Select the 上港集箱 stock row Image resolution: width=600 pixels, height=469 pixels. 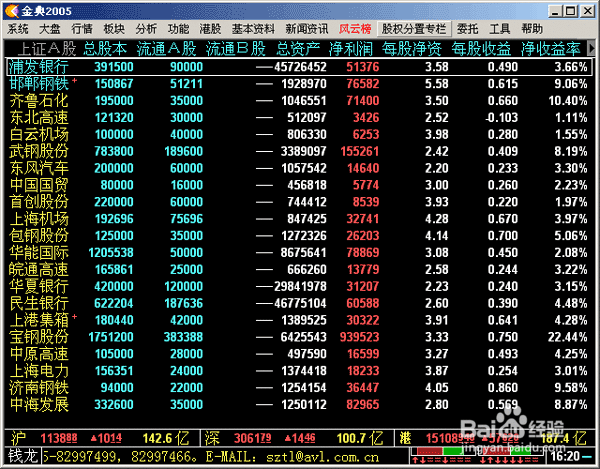coord(299,320)
